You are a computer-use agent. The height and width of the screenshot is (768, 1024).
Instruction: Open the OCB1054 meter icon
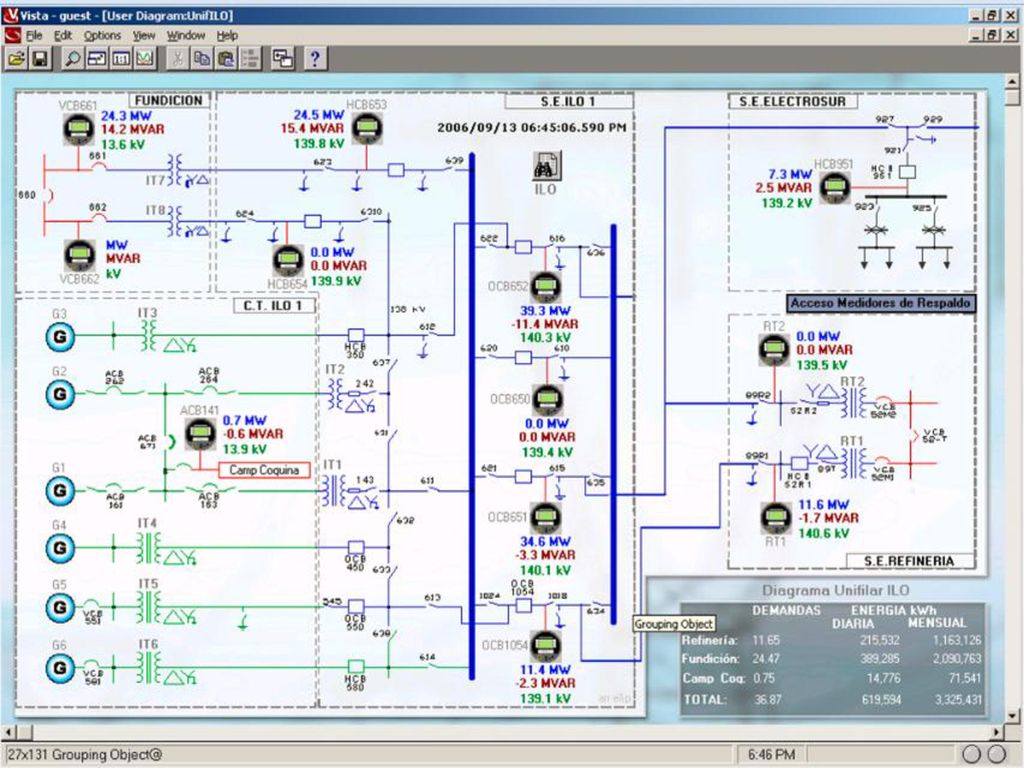click(x=545, y=647)
